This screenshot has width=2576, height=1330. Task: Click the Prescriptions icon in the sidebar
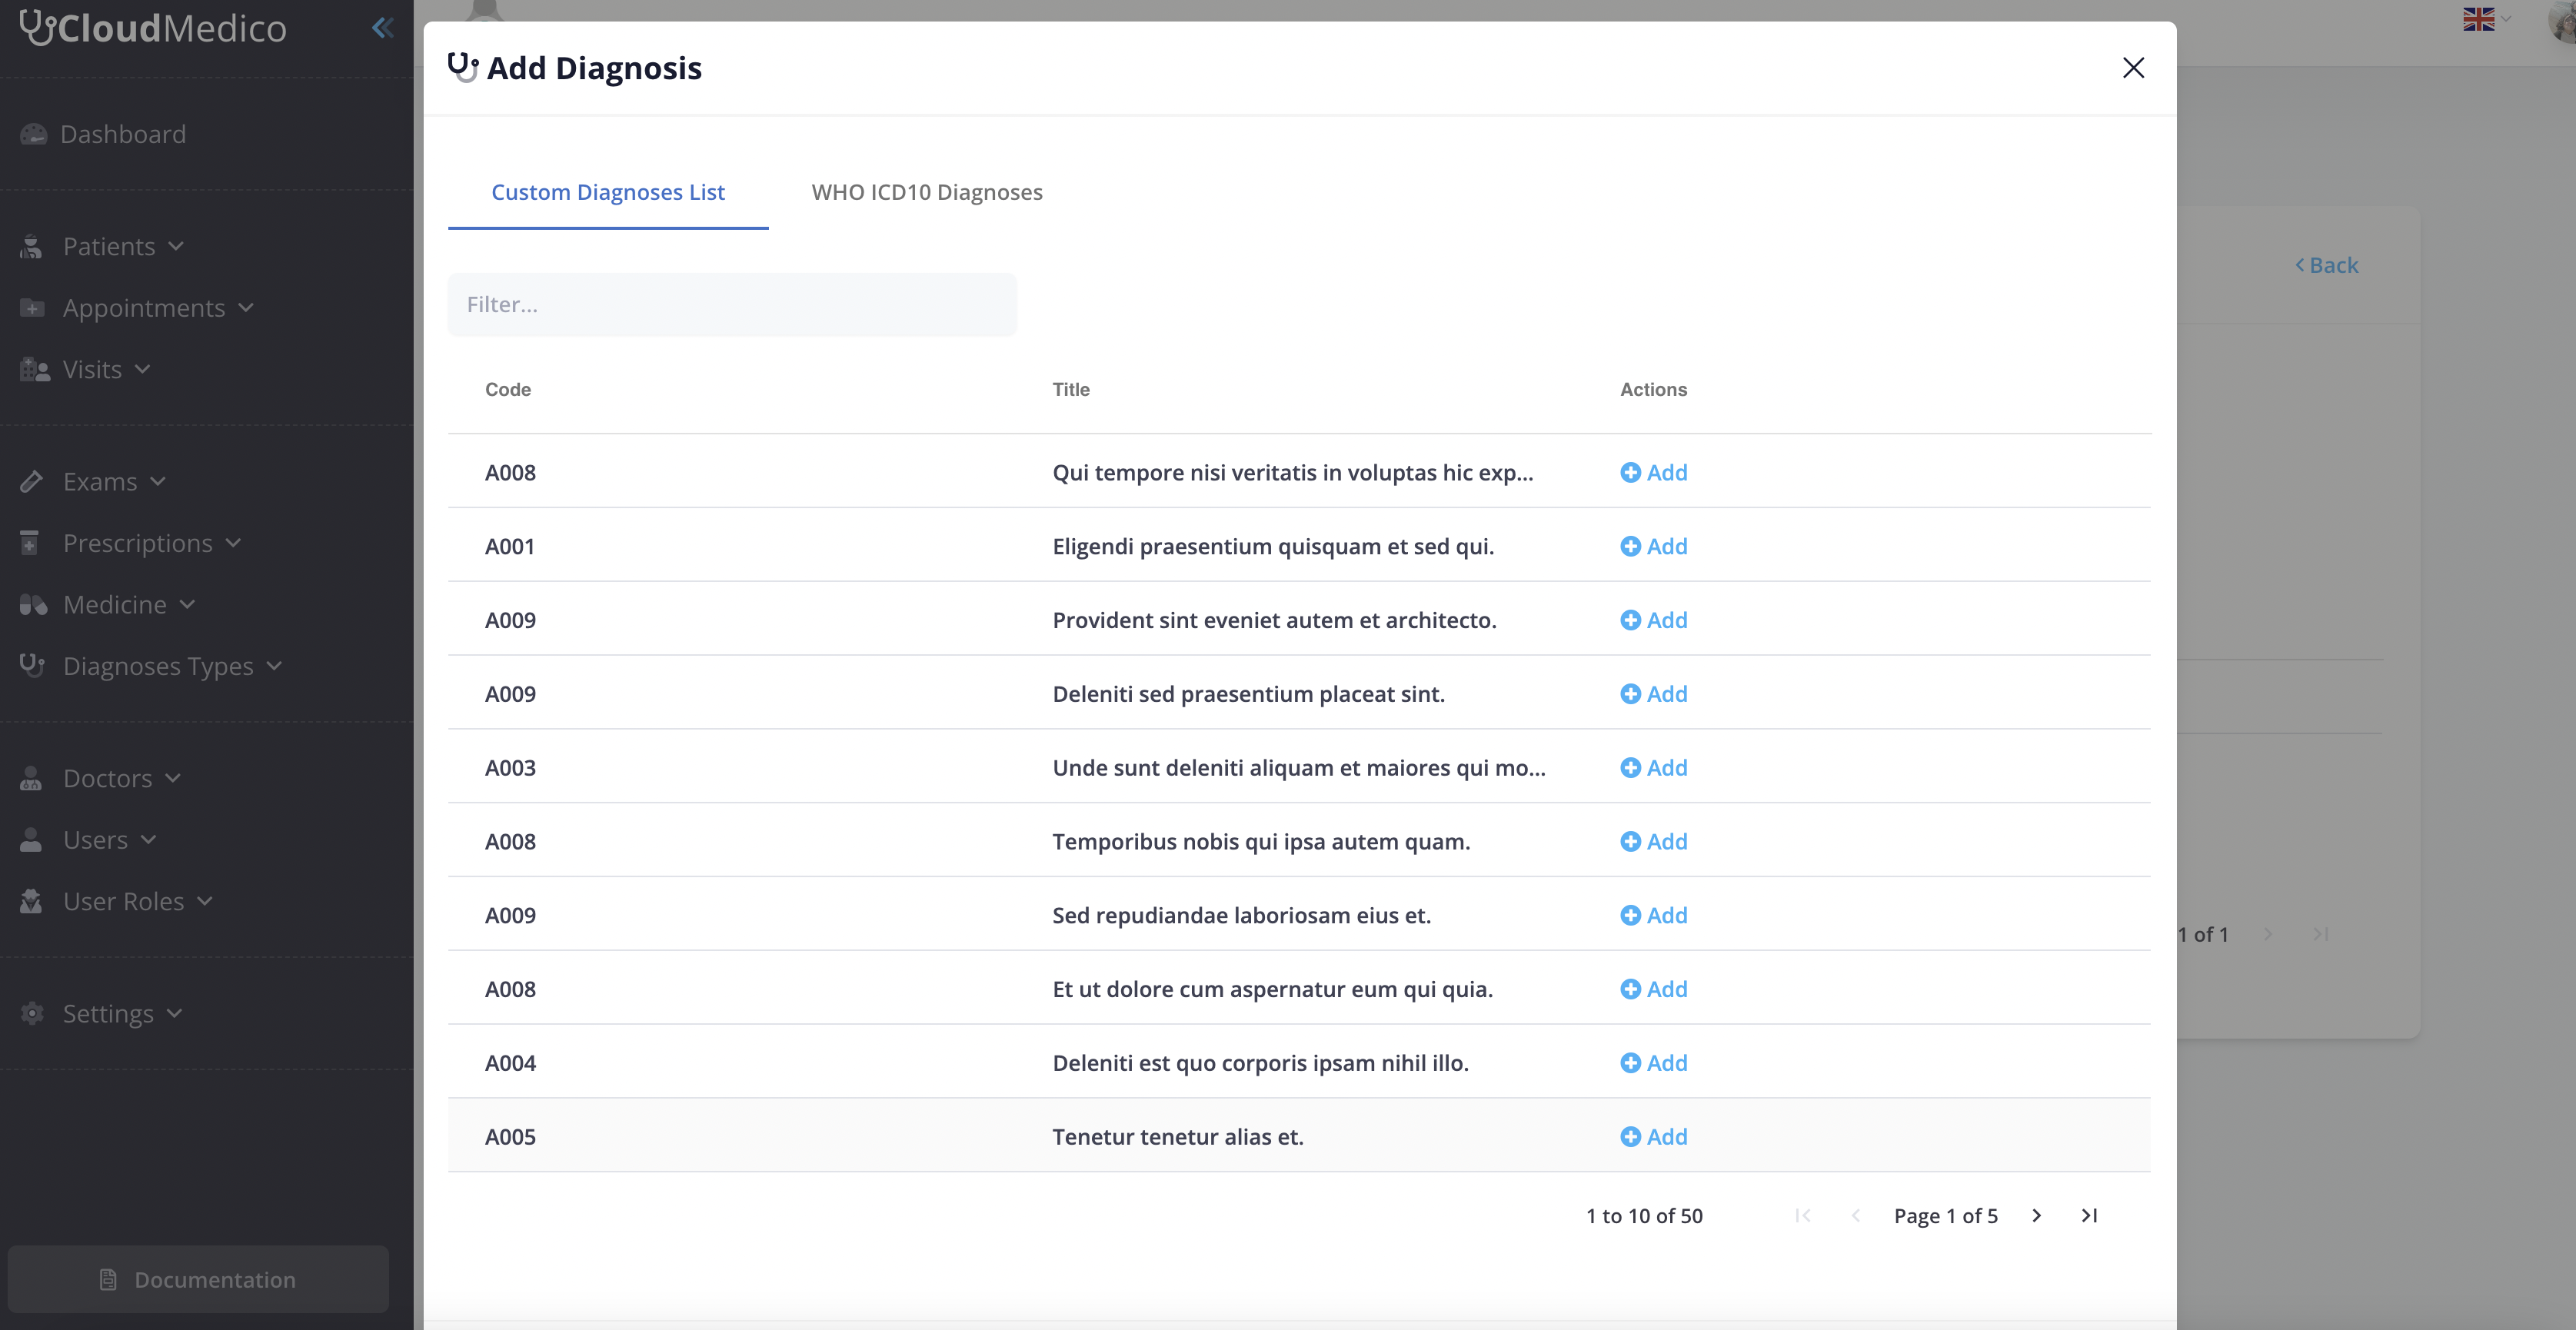coord(30,543)
